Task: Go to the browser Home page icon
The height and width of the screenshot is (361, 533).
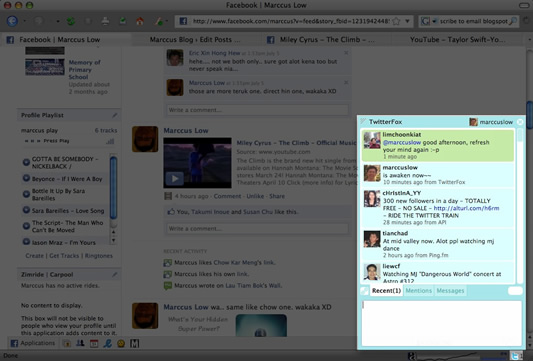Action: point(140,21)
